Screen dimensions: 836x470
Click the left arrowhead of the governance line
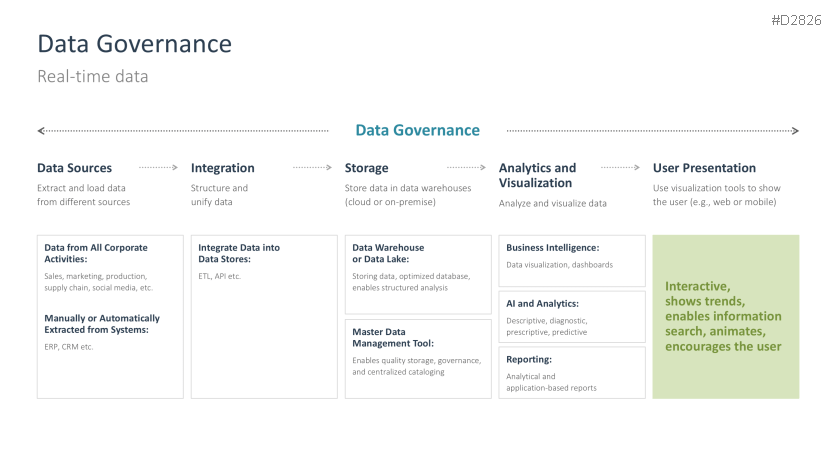41,130
